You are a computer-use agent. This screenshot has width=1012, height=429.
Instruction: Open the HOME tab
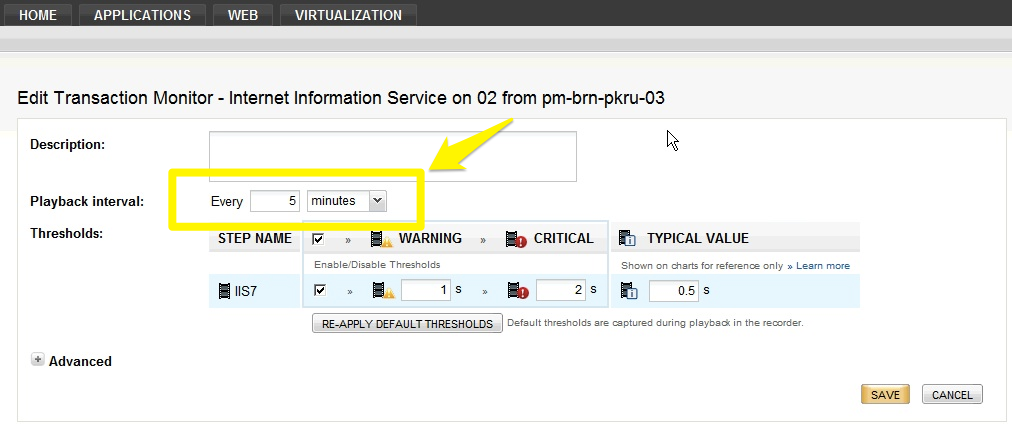pos(38,15)
